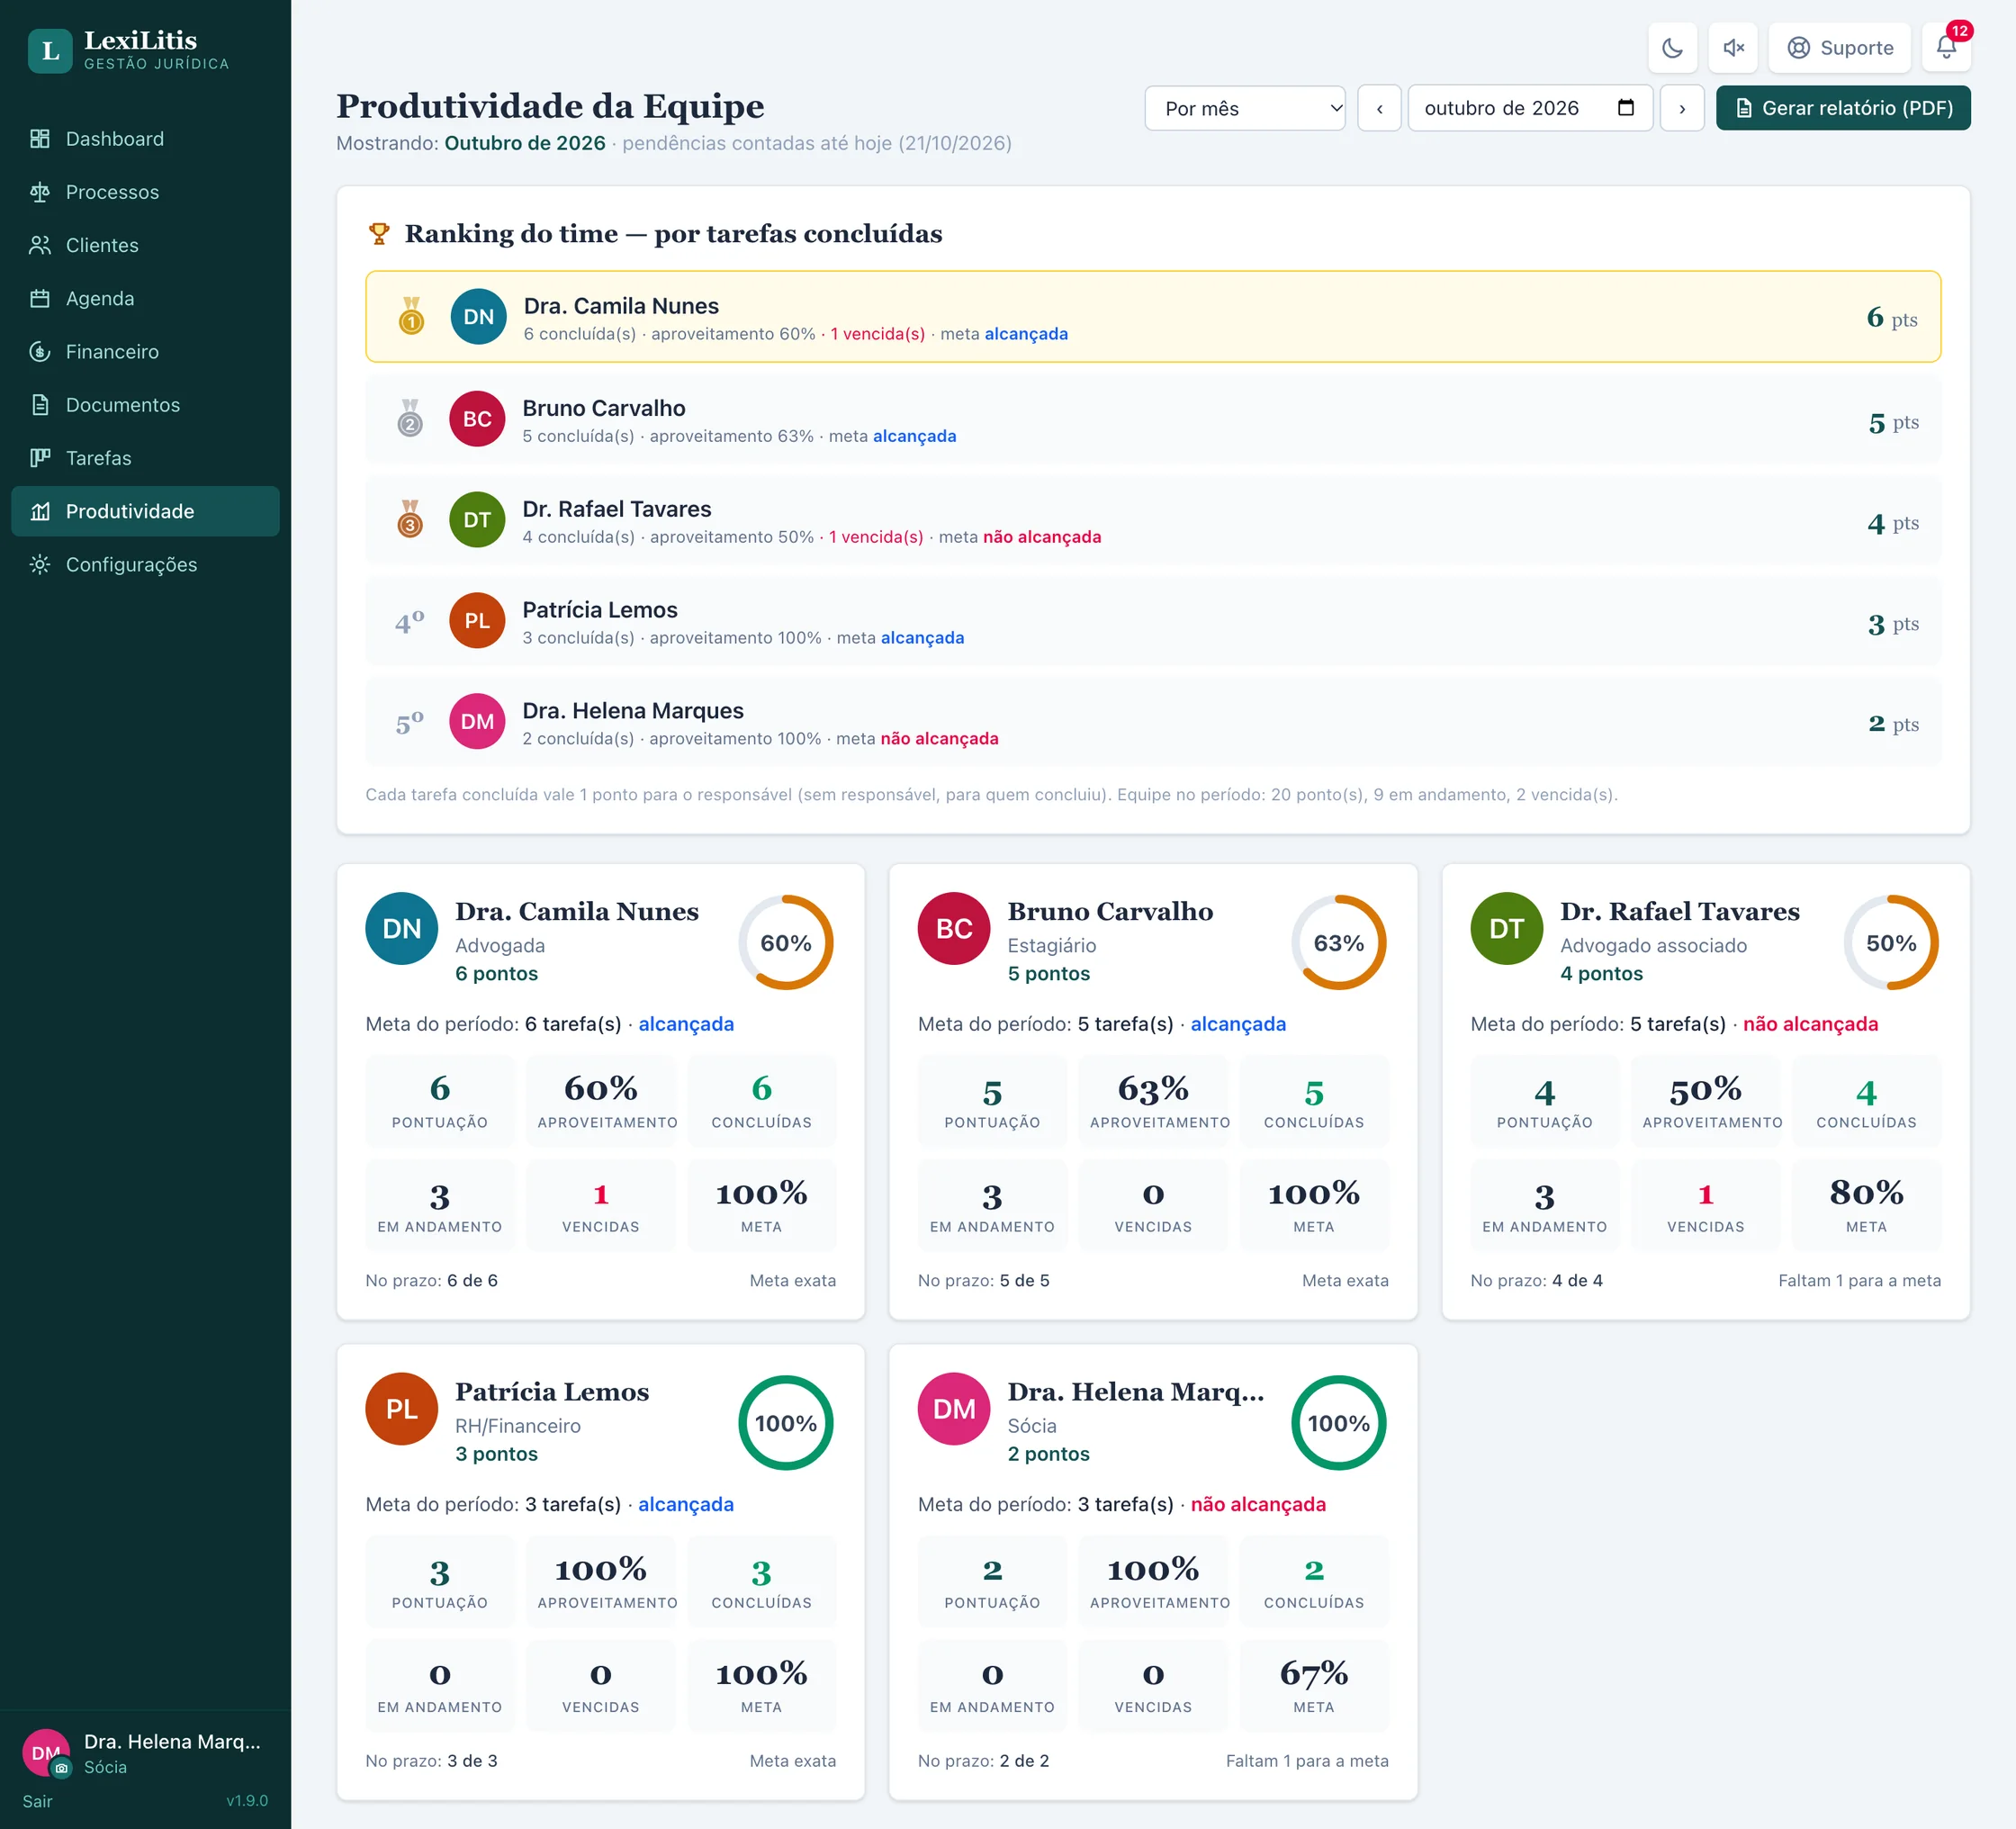Screen dimensions: 2016x1829
Task: Click the Configurações gear icon
Action: (x=40, y=564)
